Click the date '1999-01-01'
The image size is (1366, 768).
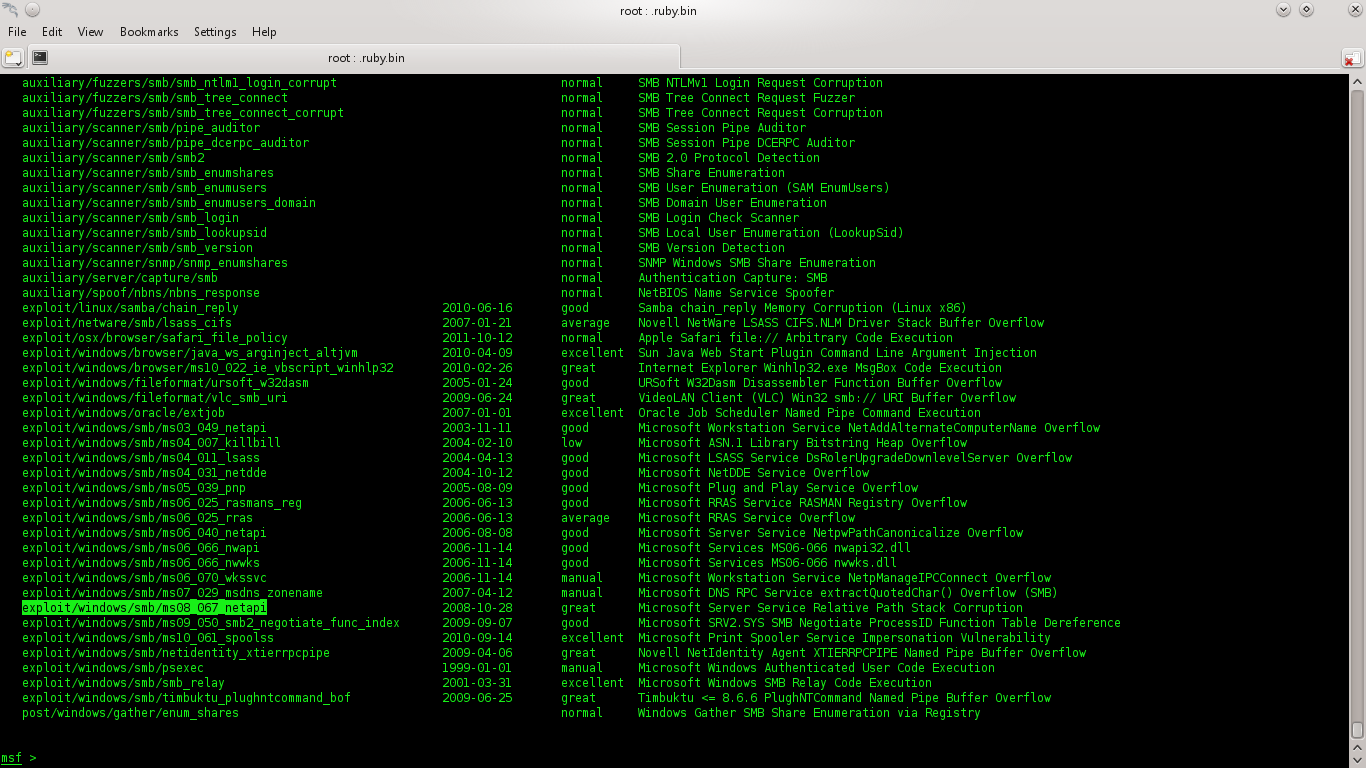pos(477,668)
